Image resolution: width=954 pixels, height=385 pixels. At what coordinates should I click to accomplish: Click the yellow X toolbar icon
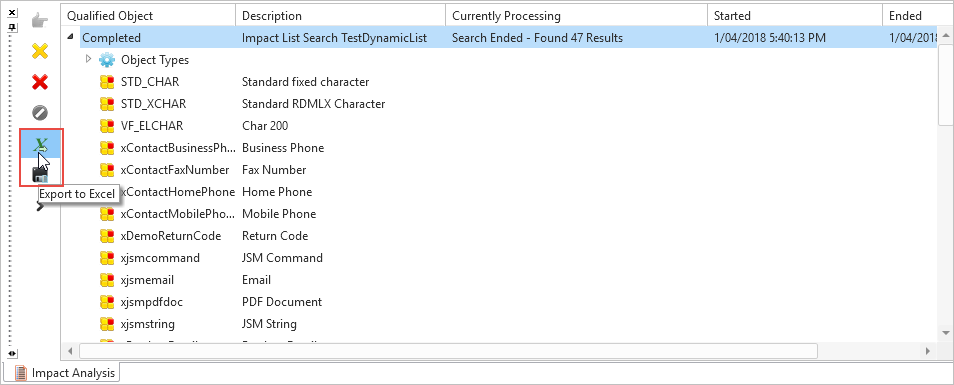[x=40, y=51]
